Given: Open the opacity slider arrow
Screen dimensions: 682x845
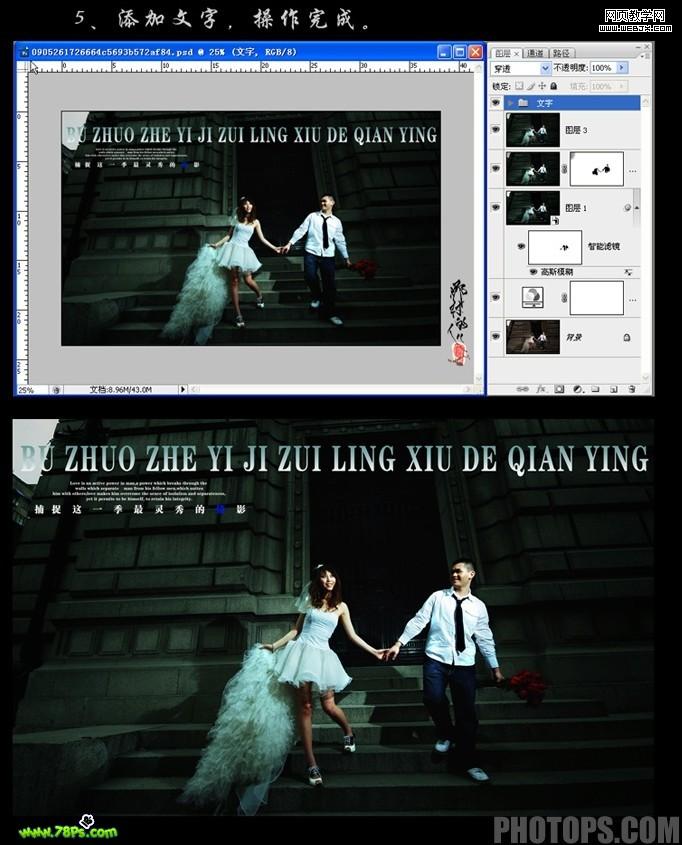Looking at the screenshot, I should (x=622, y=68).
